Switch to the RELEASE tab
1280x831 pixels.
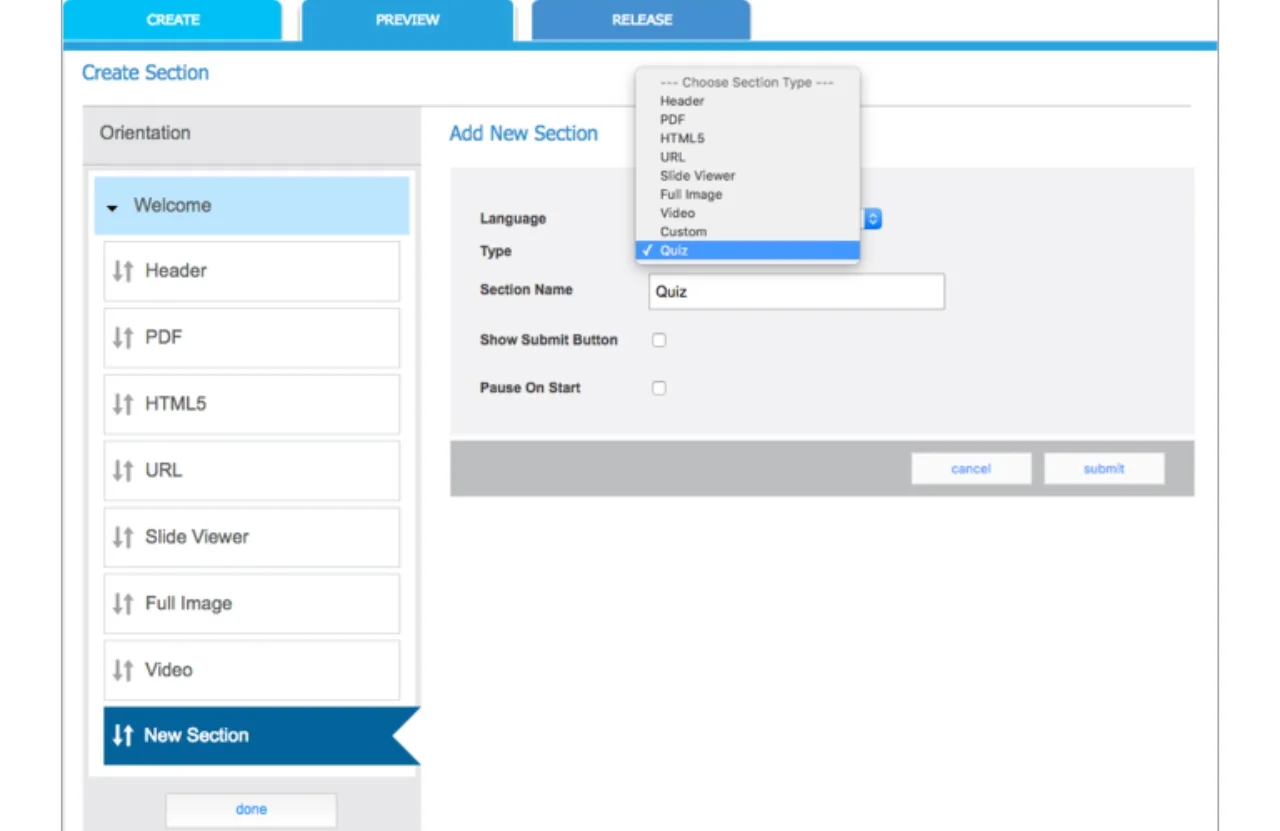(641, 20)
